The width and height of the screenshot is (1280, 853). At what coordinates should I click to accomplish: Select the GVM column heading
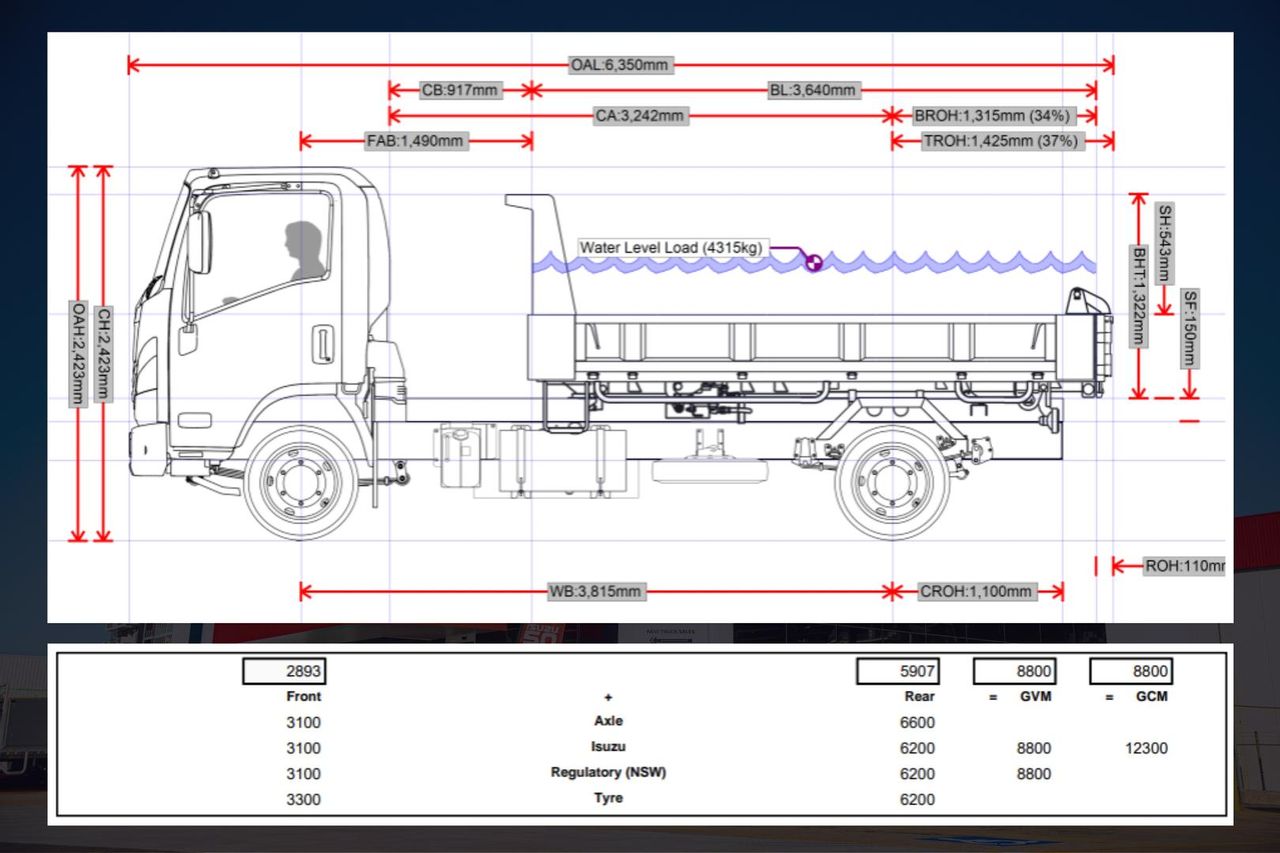click(1035, 696)
